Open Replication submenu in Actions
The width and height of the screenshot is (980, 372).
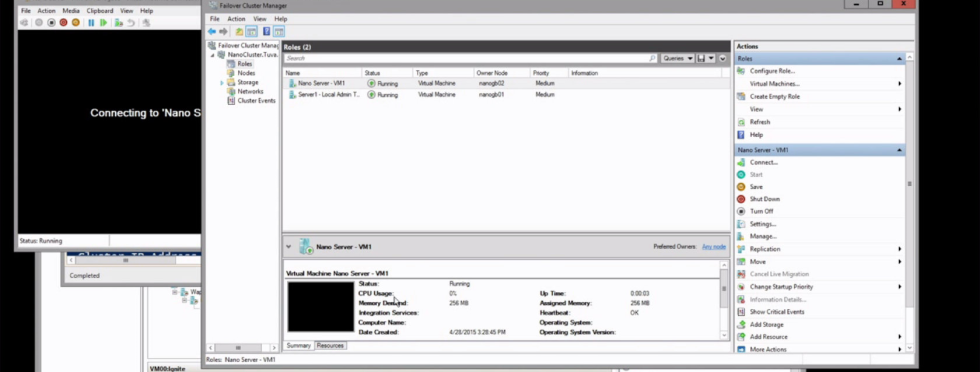[x=900, y=249]
